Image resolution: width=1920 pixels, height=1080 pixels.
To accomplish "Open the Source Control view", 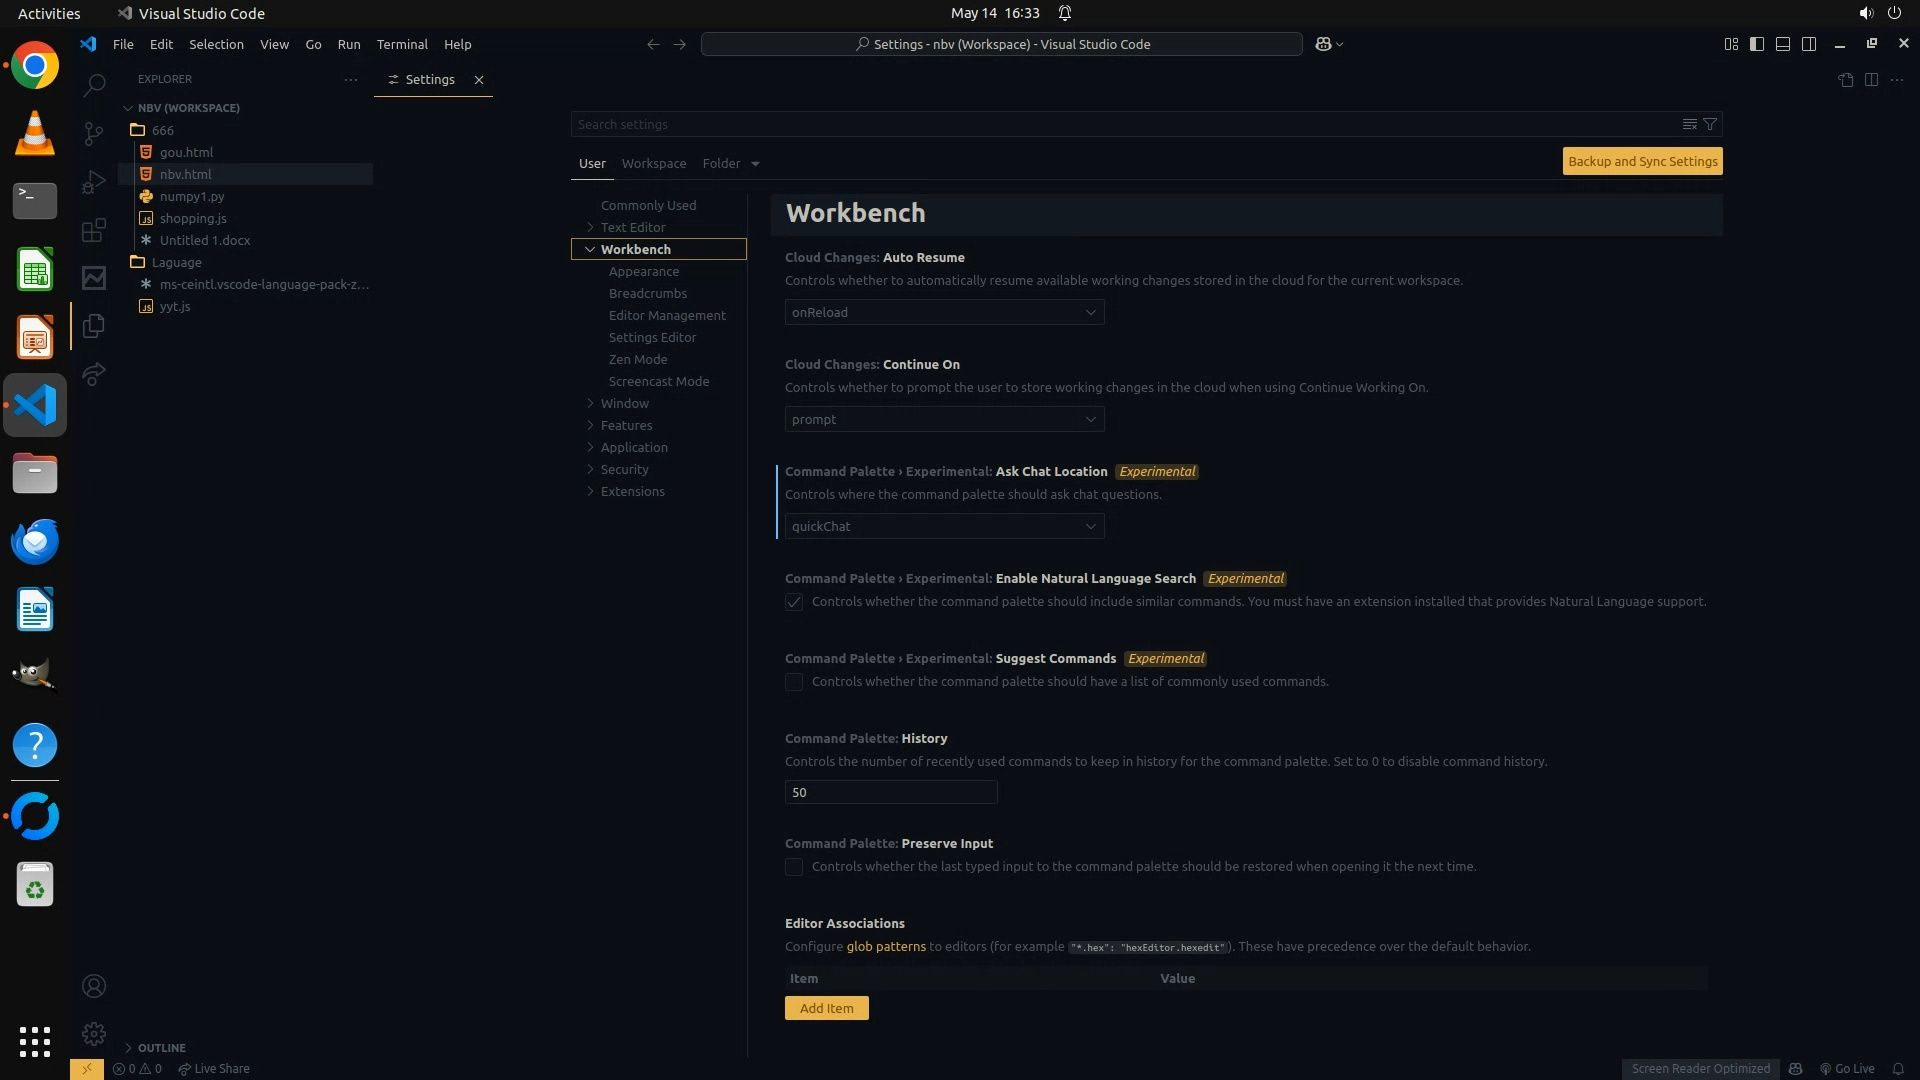I will point(94,133).
